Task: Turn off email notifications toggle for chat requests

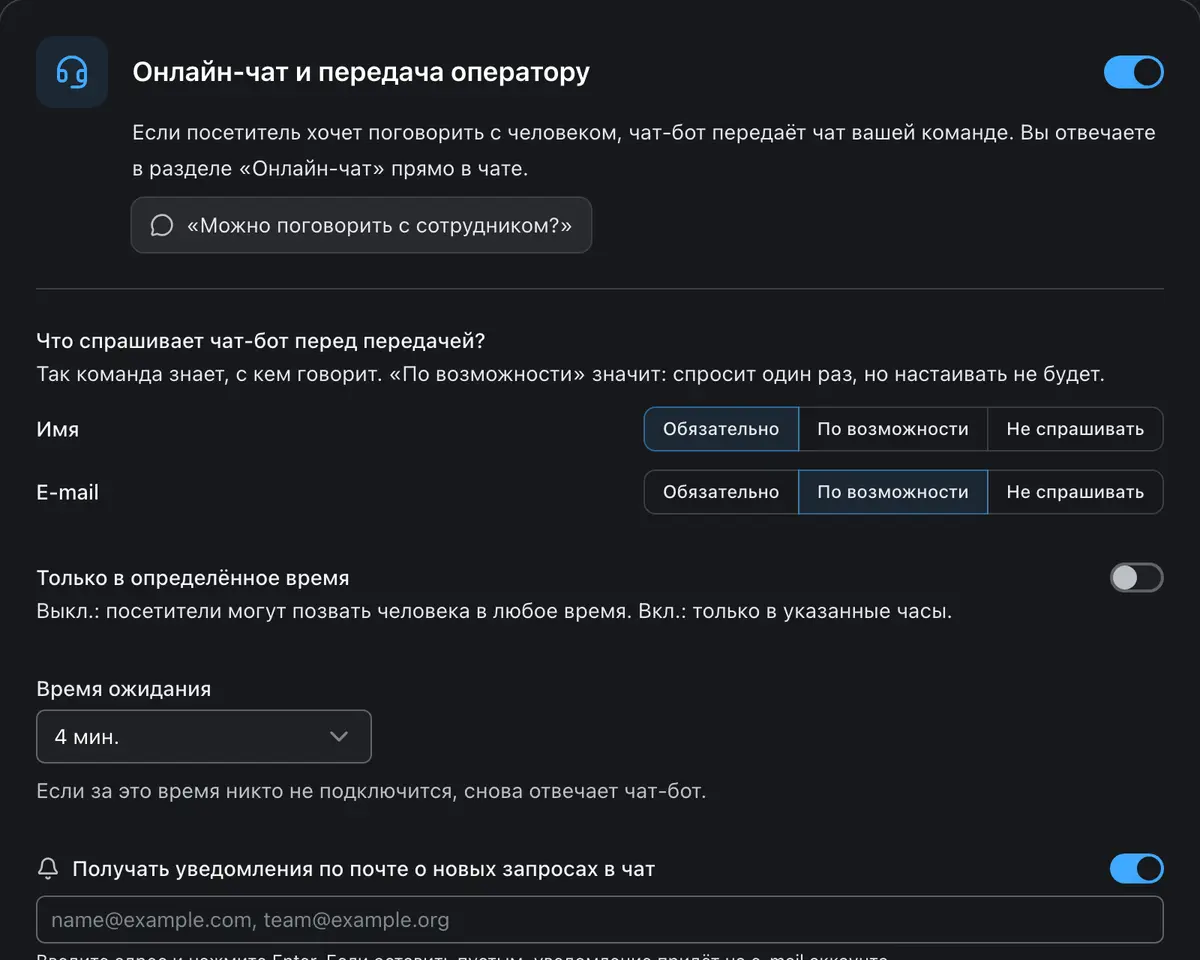Action: (x=1137, y=869)
